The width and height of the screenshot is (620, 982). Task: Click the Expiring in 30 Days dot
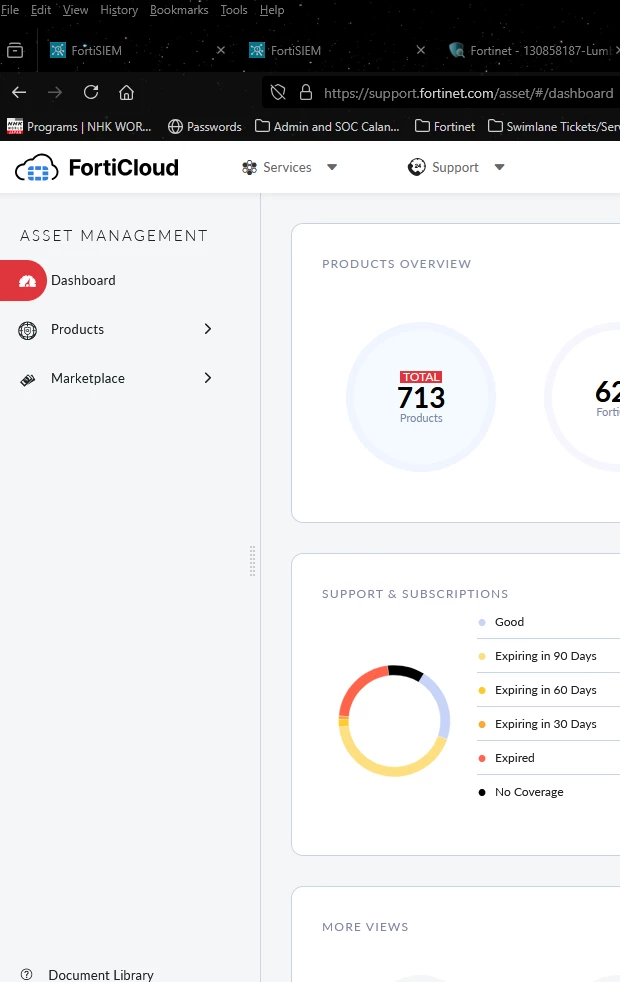pyautogui.click(x=482, y=725)
